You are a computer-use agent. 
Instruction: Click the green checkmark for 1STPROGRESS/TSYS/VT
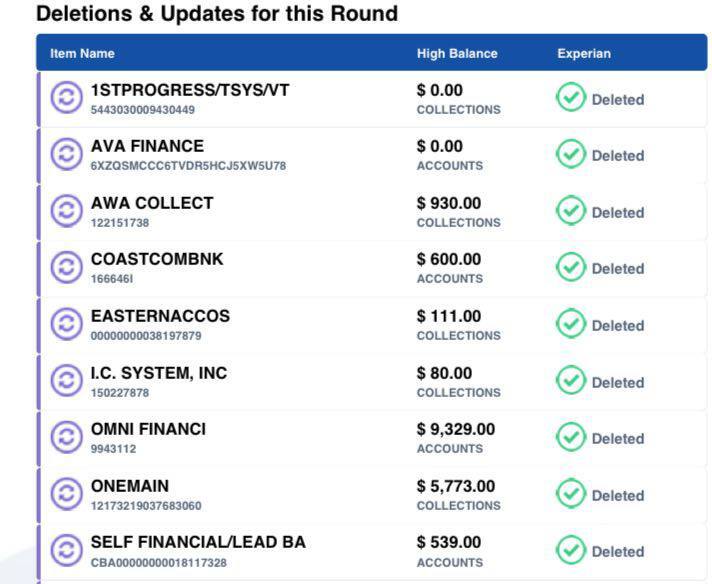571,99
